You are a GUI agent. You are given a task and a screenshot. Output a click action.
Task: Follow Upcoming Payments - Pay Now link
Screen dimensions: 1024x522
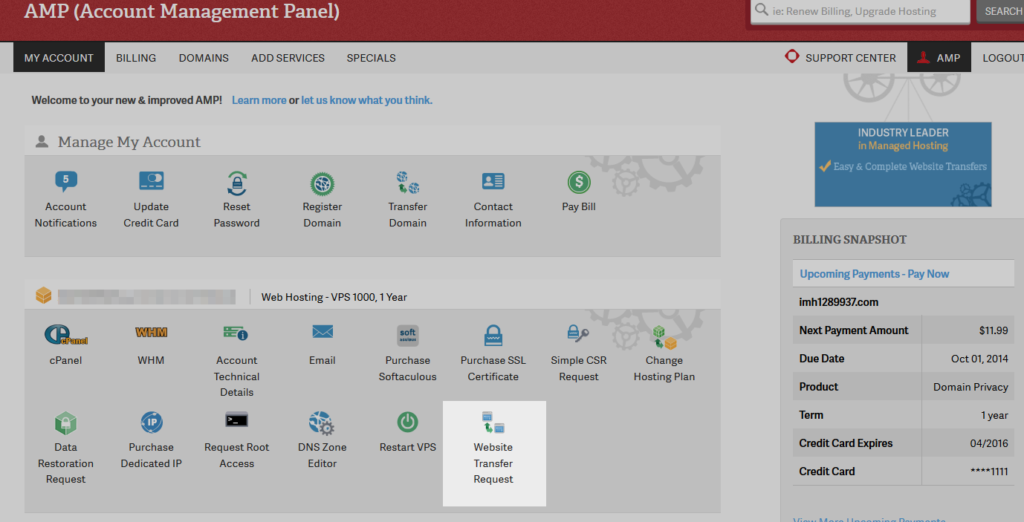pyautogui.click(x=875, y=274)
